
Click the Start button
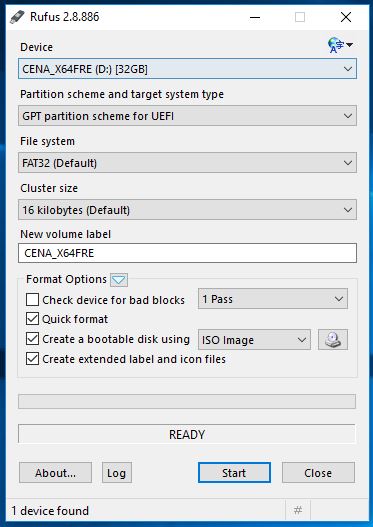[234, 473]
